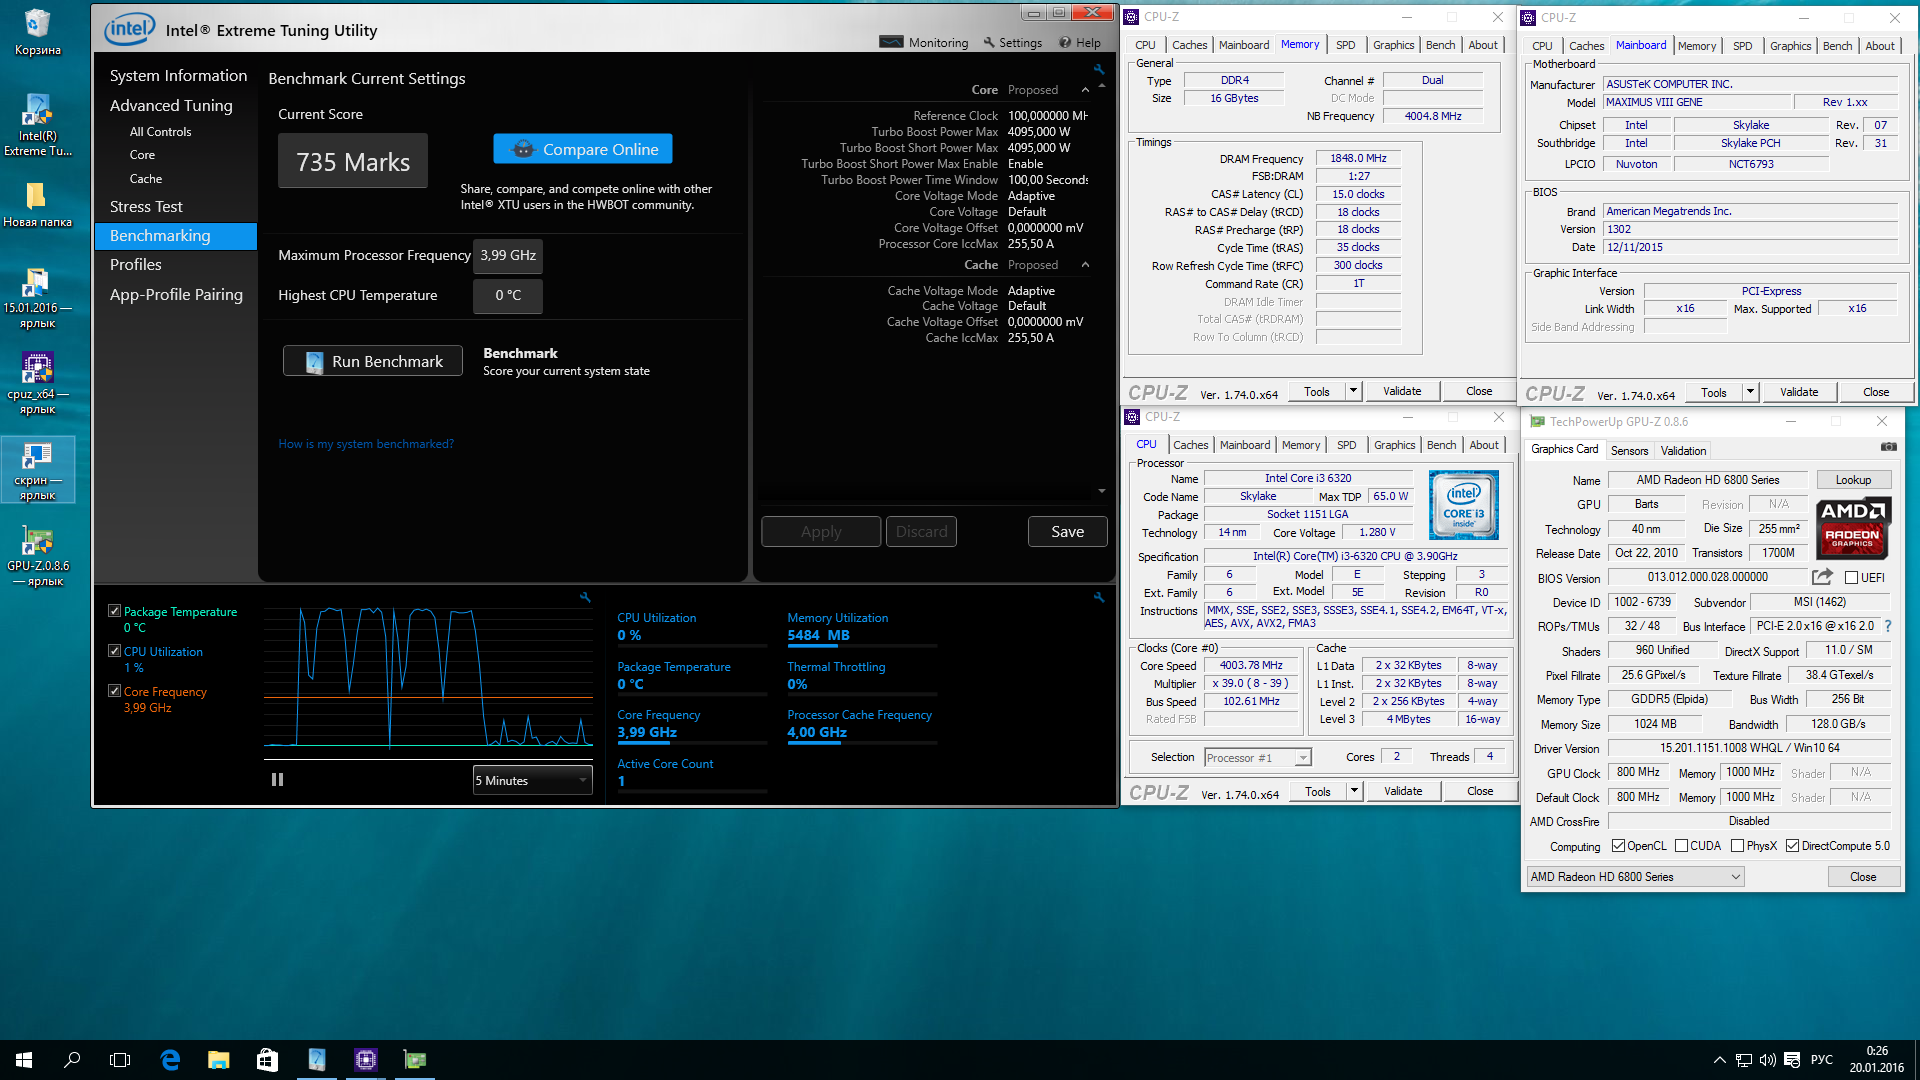Open volume control in system tray

[x=1767, y=1060]
